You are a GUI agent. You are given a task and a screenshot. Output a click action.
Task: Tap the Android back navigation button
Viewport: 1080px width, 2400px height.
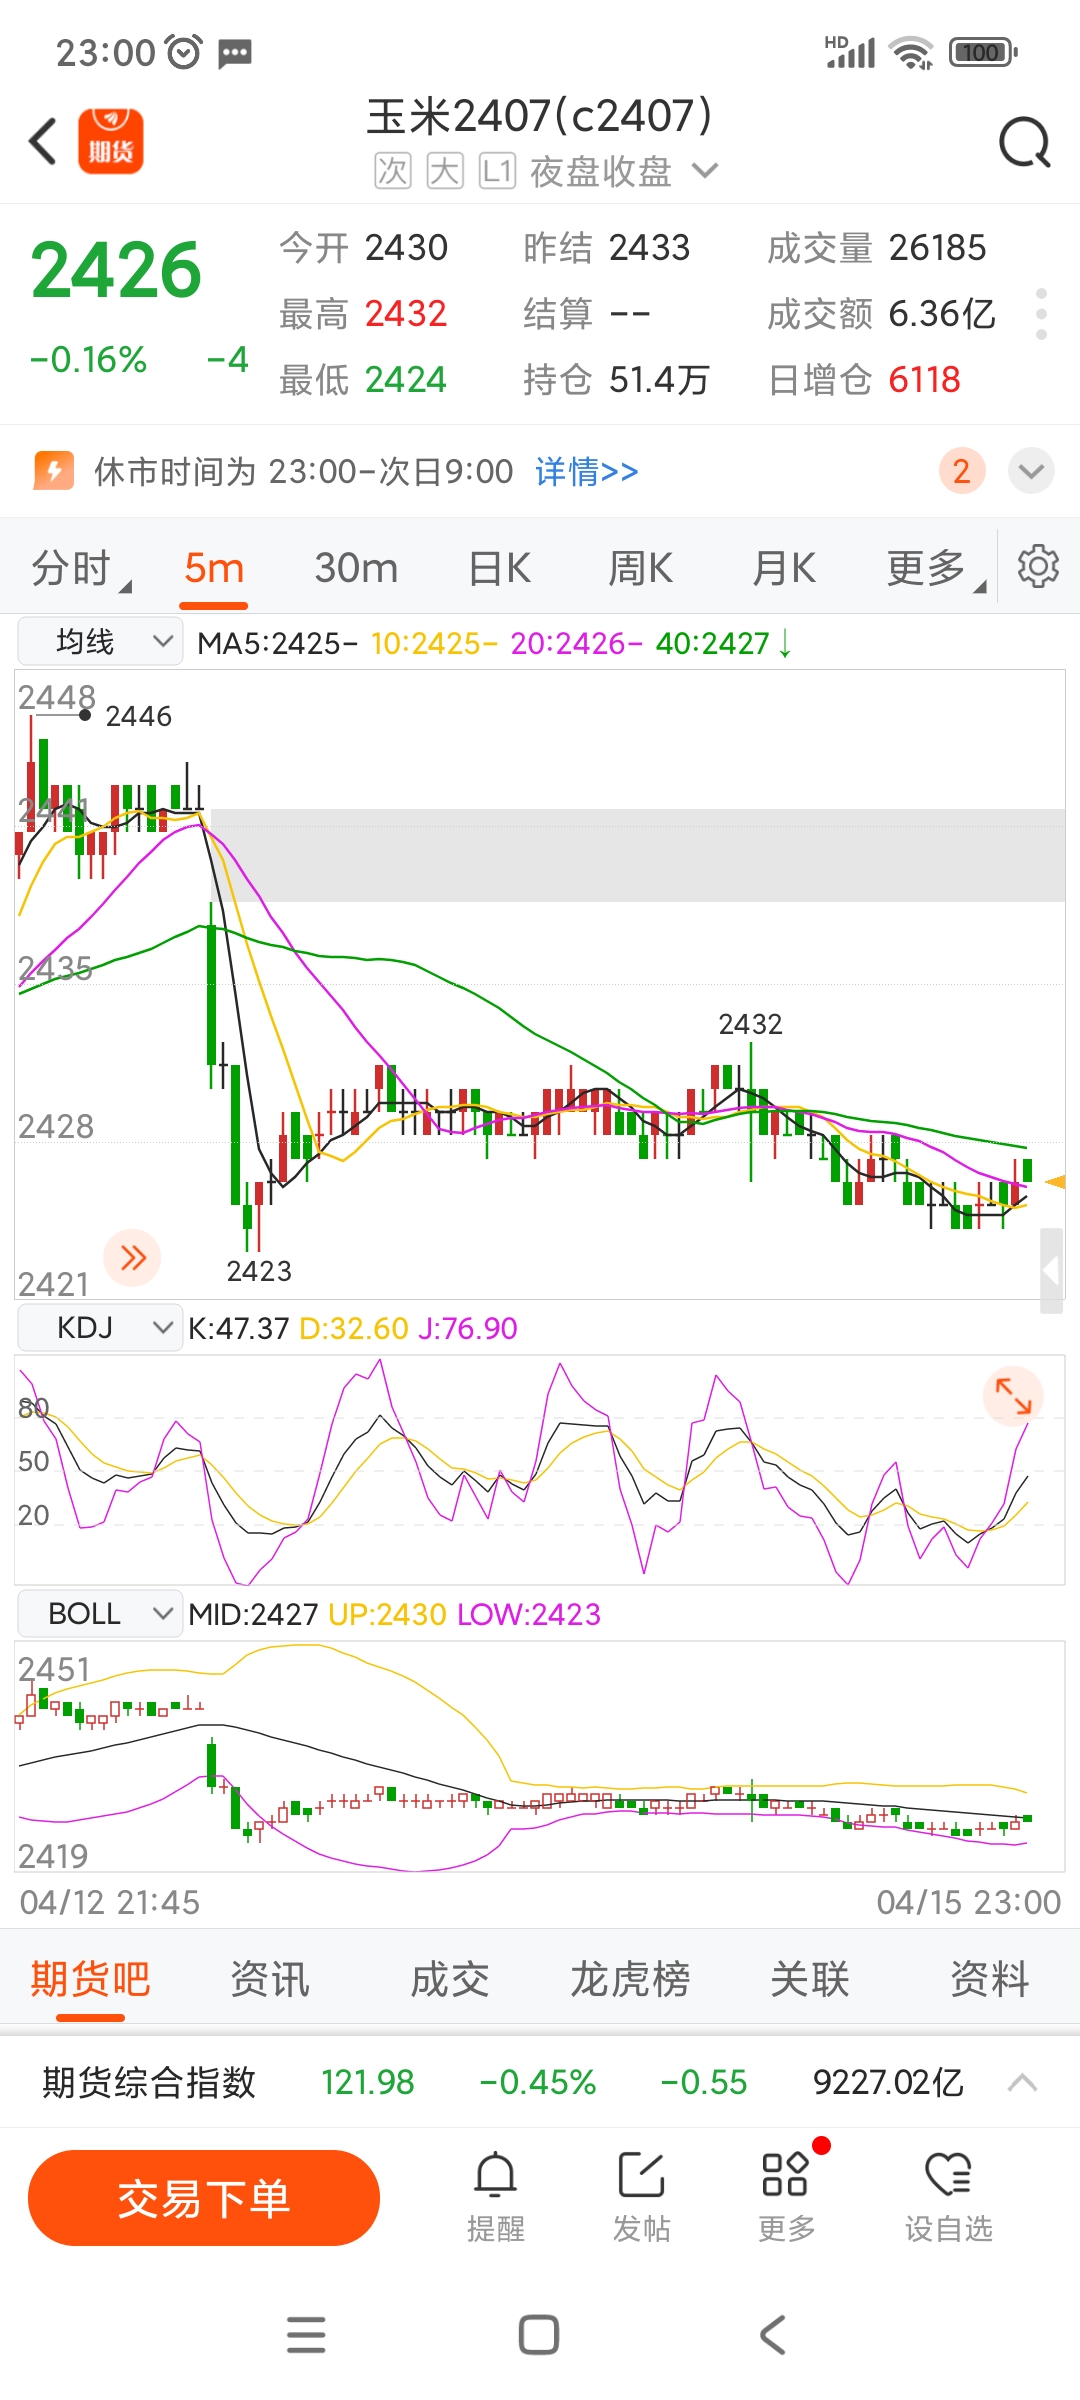click(772, 2335)
